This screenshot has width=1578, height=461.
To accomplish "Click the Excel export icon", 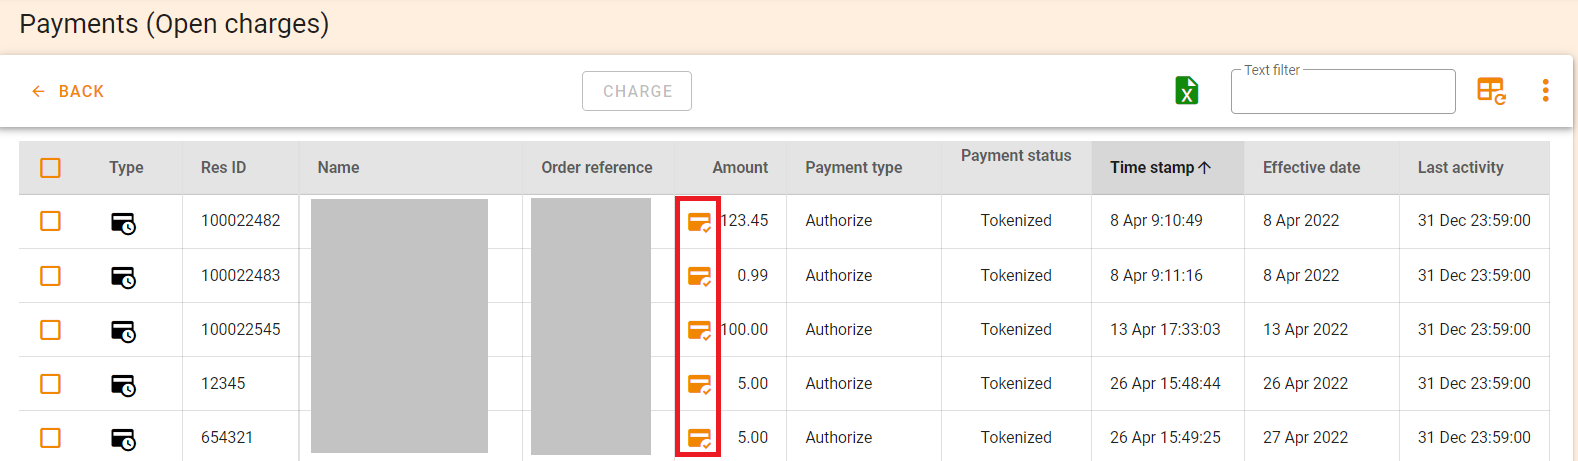I will tap(1187, 91).
